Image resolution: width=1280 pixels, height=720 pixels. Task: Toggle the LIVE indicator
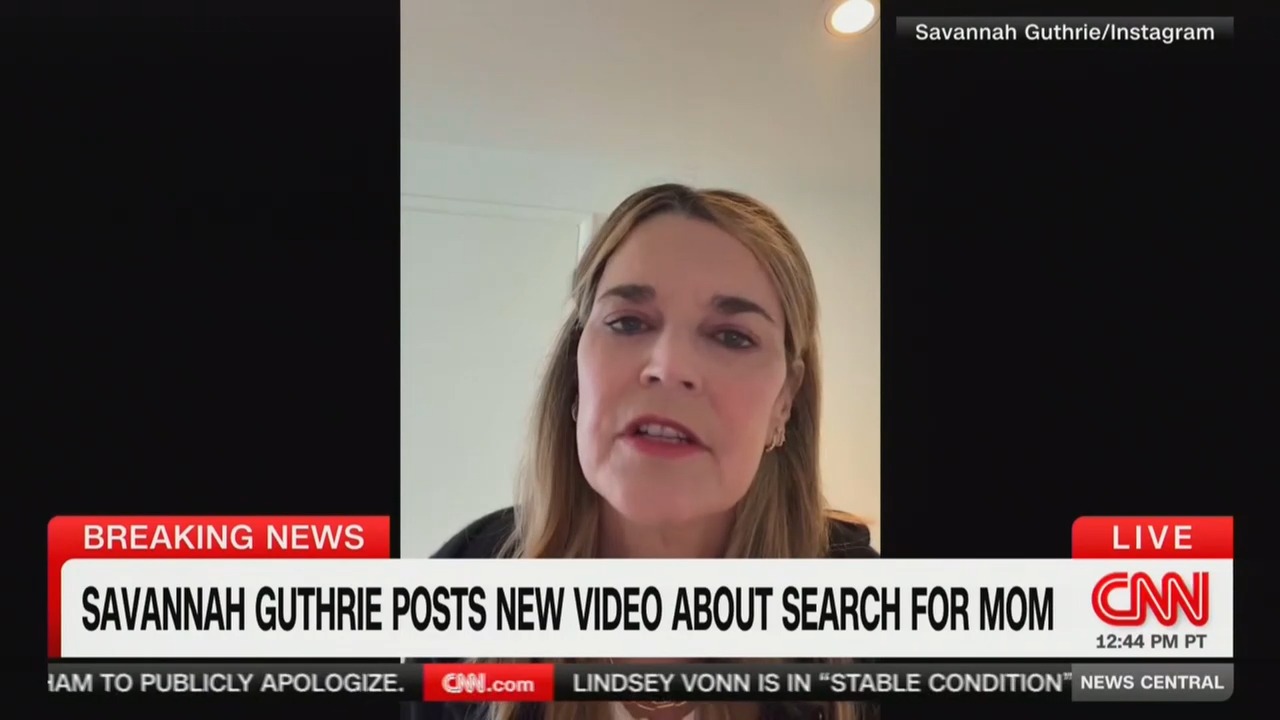[x=1152, y=537]
